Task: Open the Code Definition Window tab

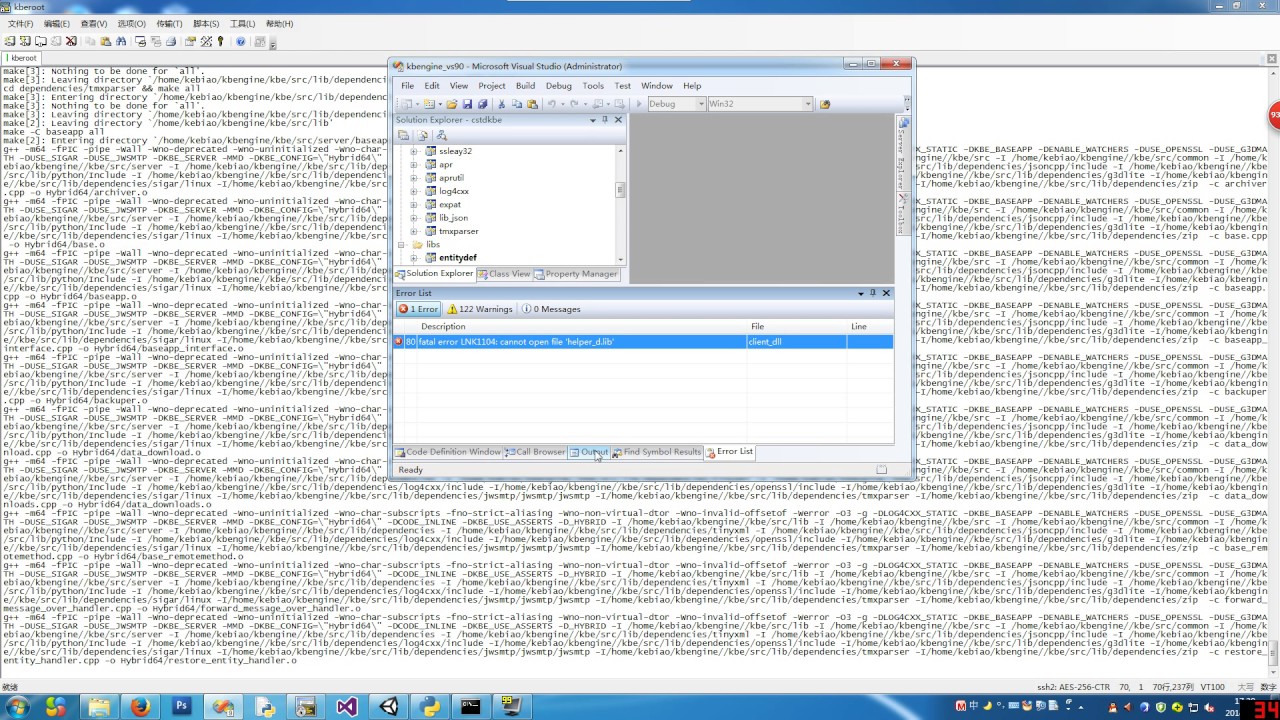Action: (x=448, y=452)
